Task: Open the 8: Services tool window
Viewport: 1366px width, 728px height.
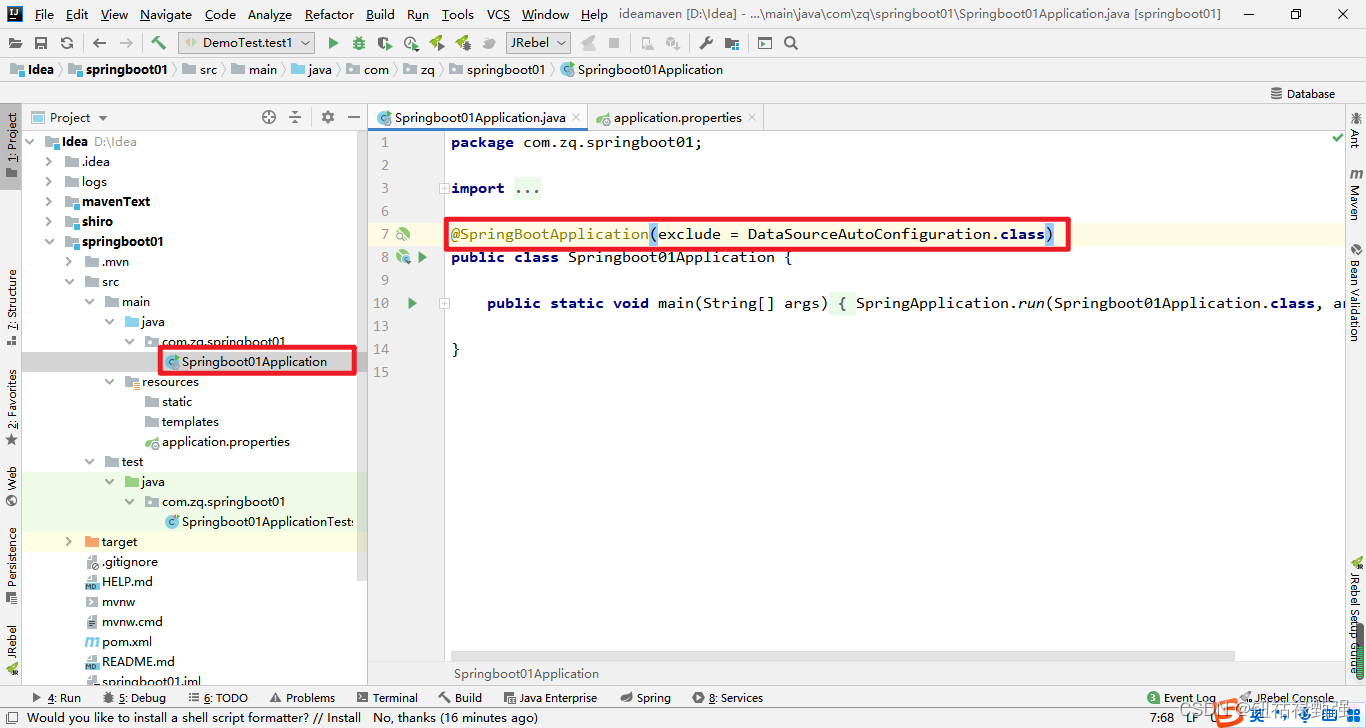Action: (727, 698)
